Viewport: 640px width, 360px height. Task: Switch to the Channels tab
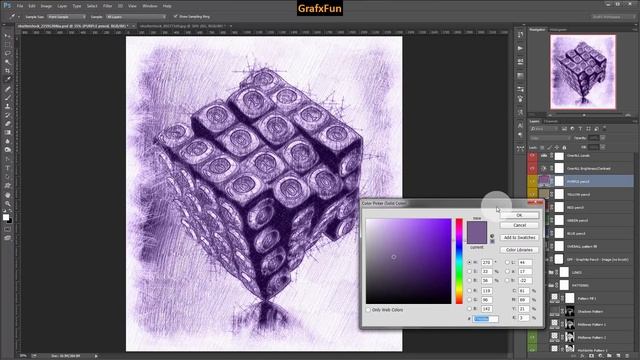click(551, 121)
